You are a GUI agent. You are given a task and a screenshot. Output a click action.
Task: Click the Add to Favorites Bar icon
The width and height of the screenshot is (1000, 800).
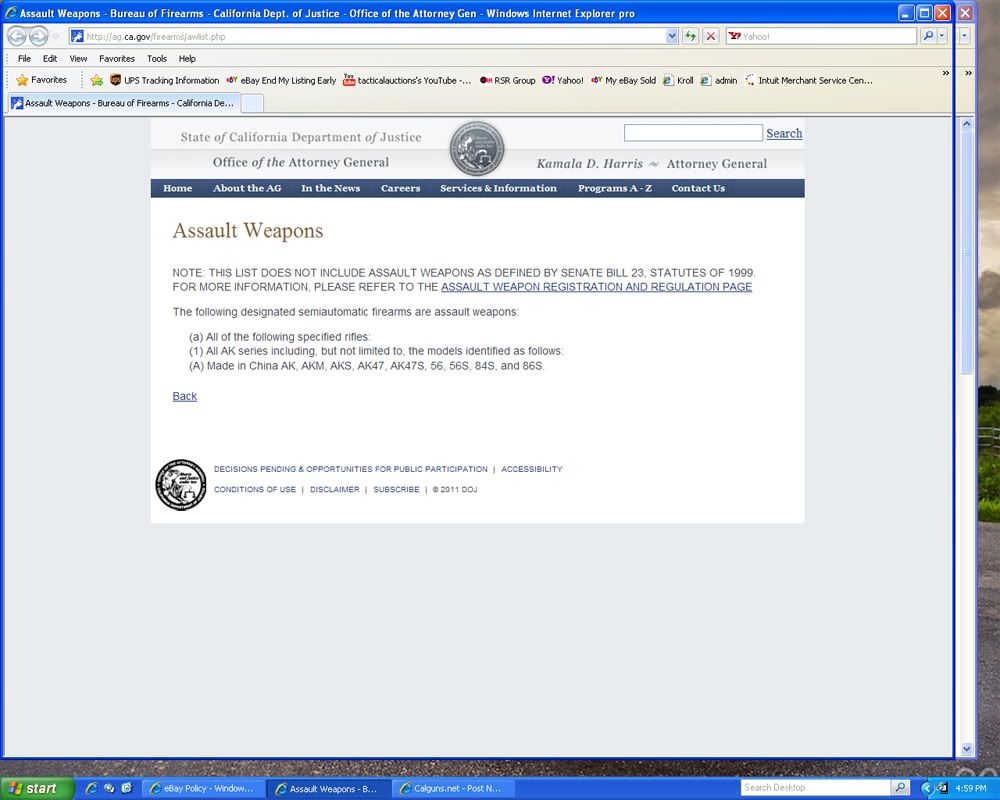pyautogui.click(x=97, y=80)
